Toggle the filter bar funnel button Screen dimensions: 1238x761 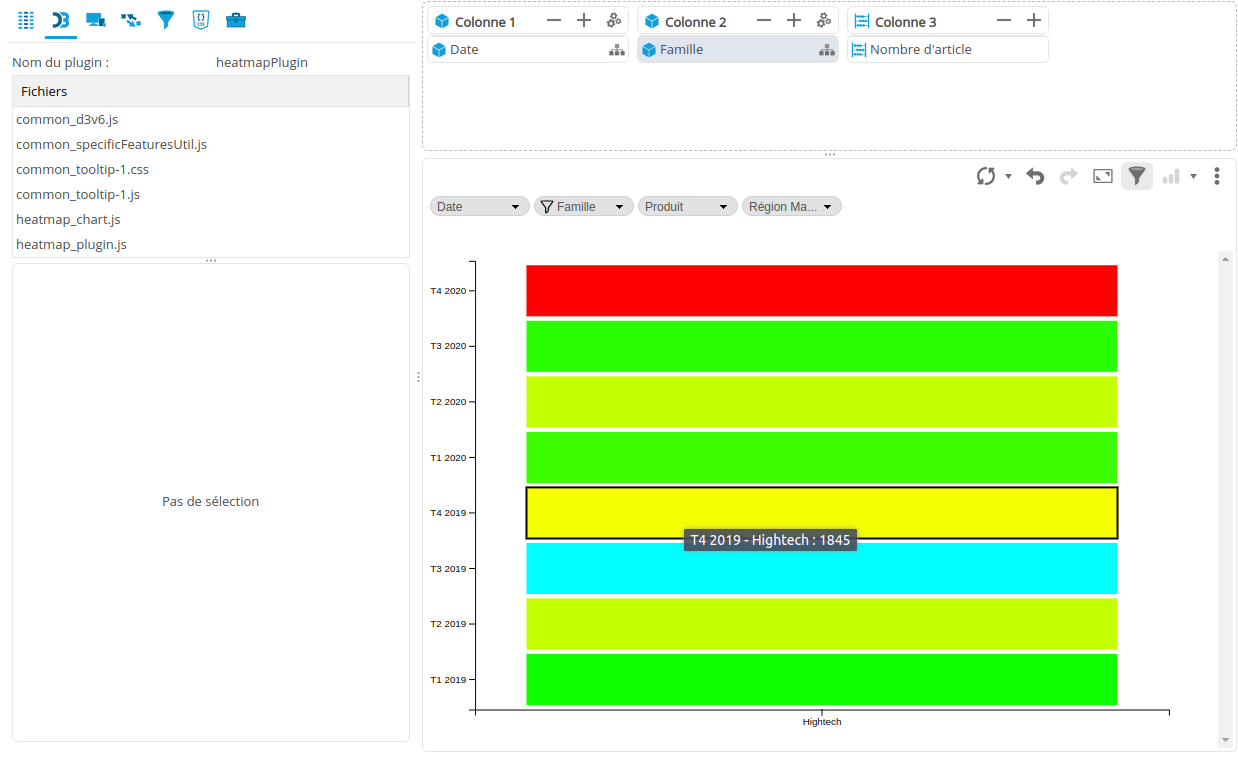point(1137,176)
